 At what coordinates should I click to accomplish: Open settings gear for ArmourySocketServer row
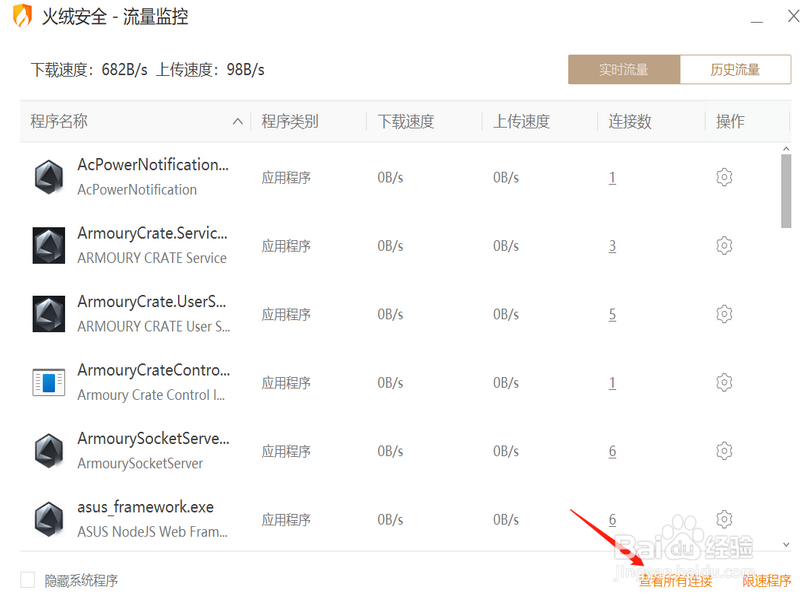coord(724,451)
